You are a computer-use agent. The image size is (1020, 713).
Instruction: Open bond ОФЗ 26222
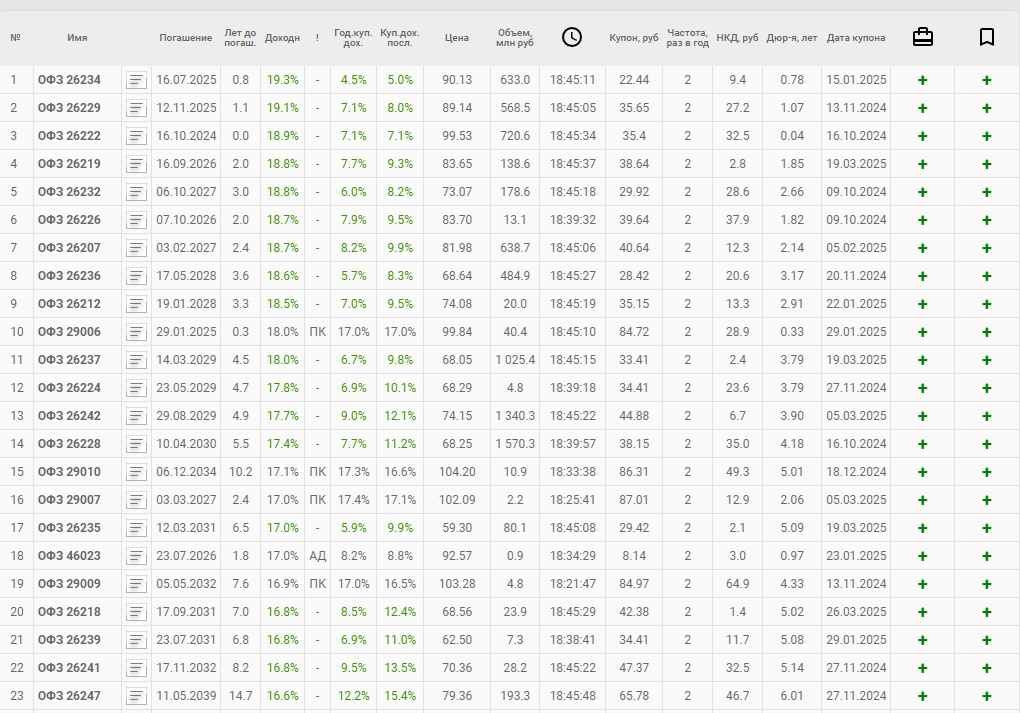[69, 136]
